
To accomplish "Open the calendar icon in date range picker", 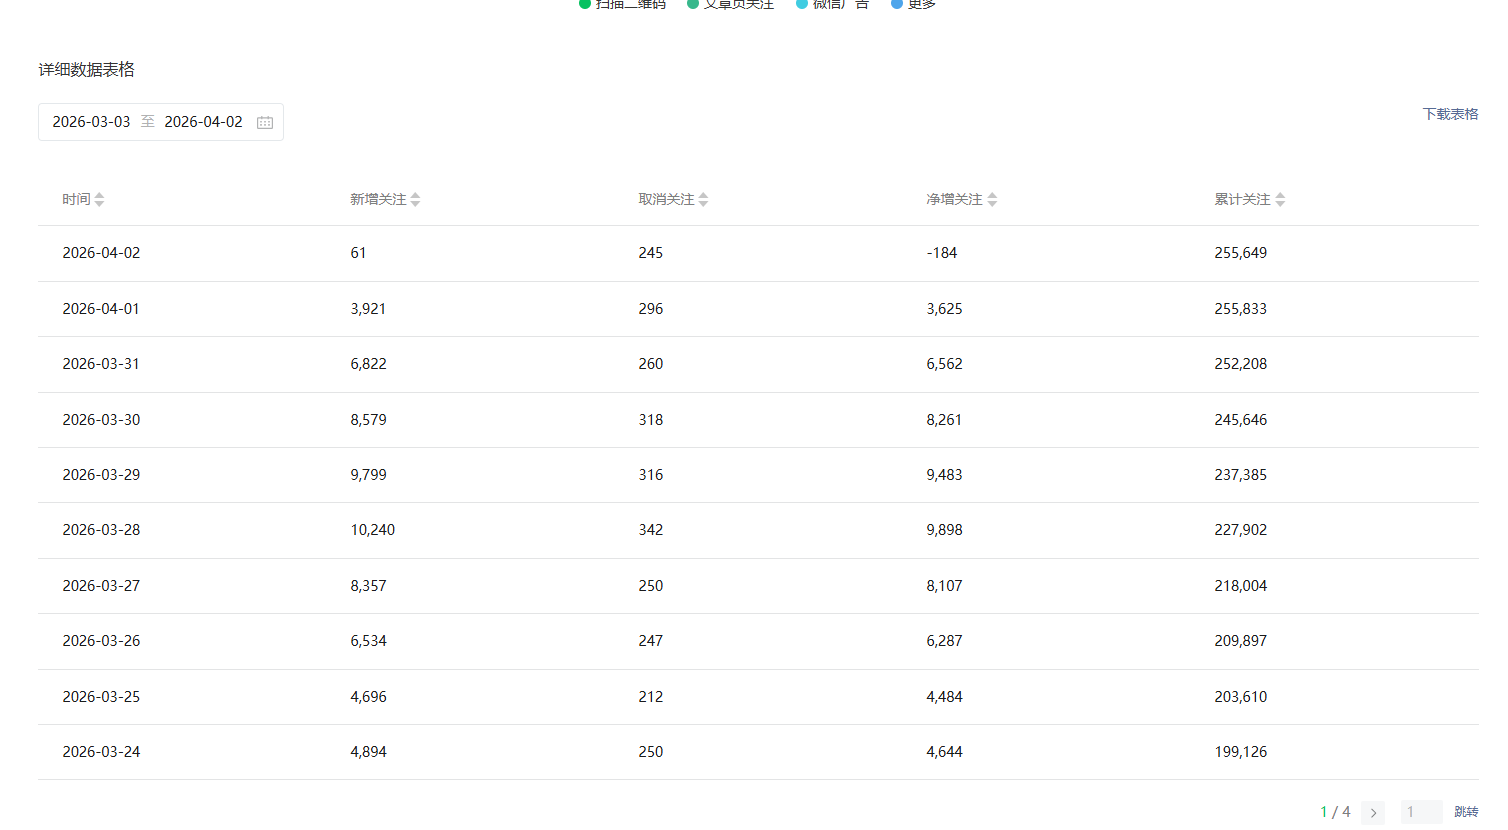I will [x=265, y=122].
